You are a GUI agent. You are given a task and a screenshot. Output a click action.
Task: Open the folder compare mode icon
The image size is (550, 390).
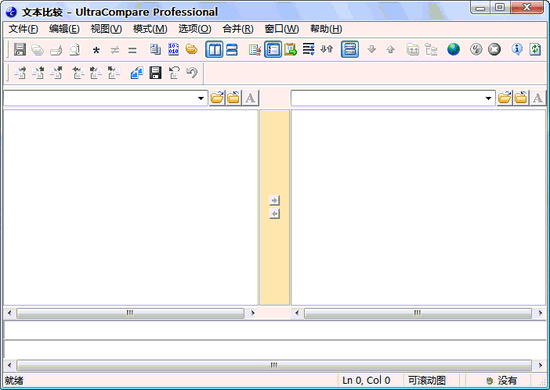pos(192,49)
